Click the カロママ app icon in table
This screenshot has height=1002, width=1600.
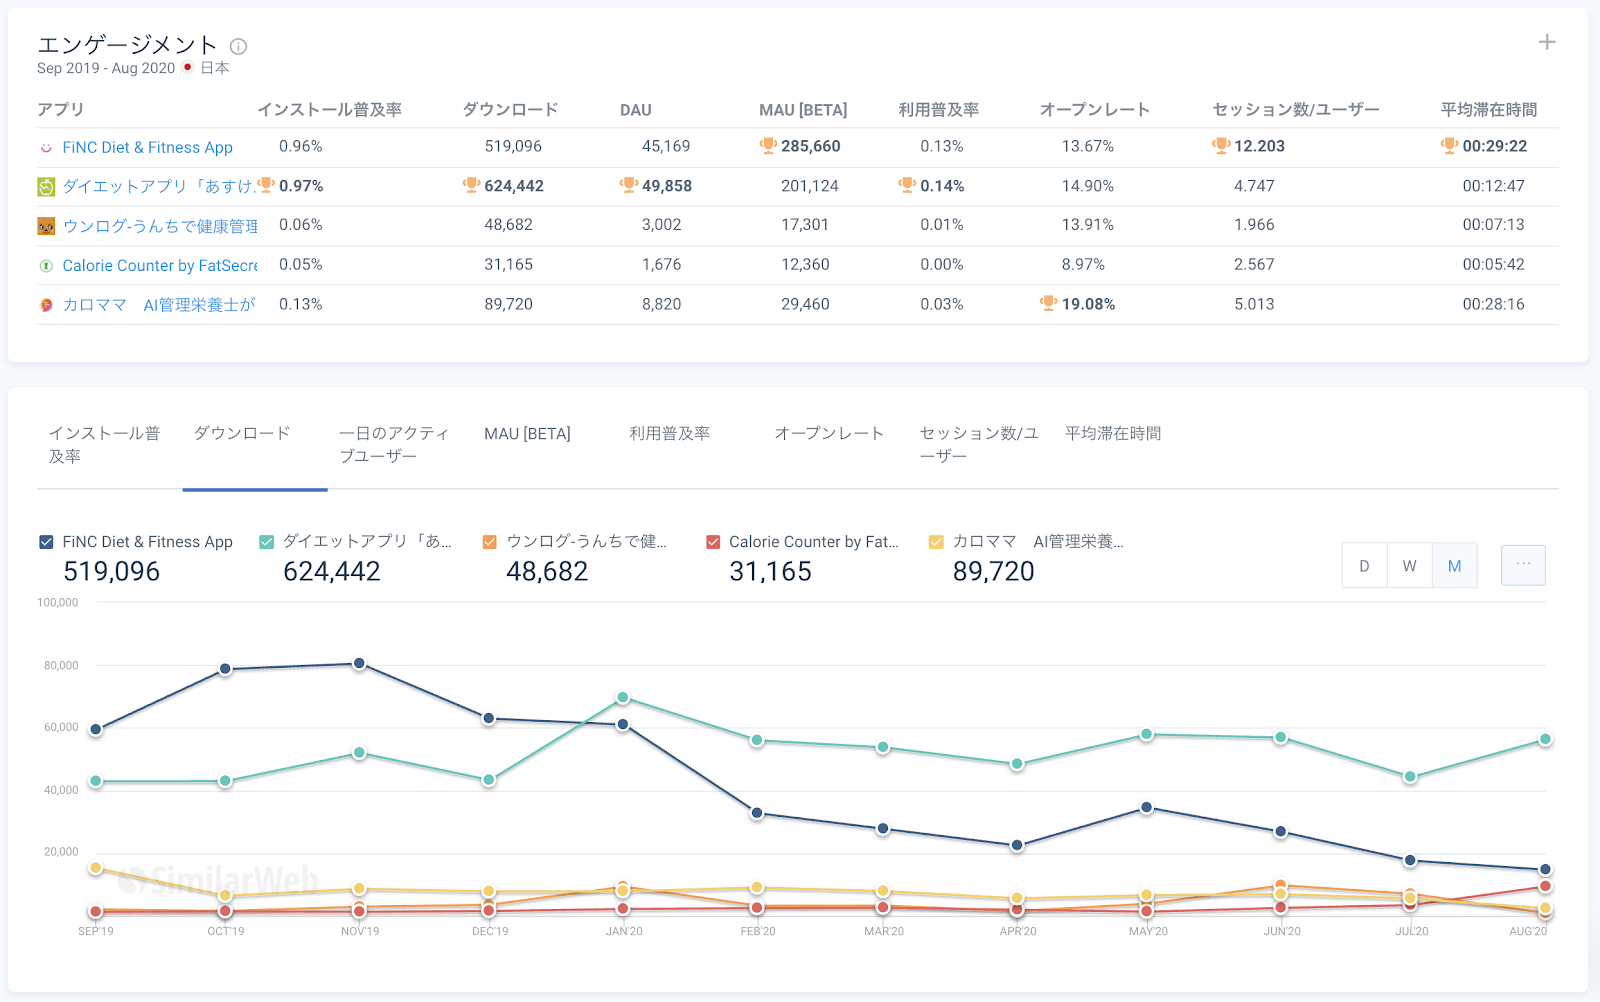[46, 305]
